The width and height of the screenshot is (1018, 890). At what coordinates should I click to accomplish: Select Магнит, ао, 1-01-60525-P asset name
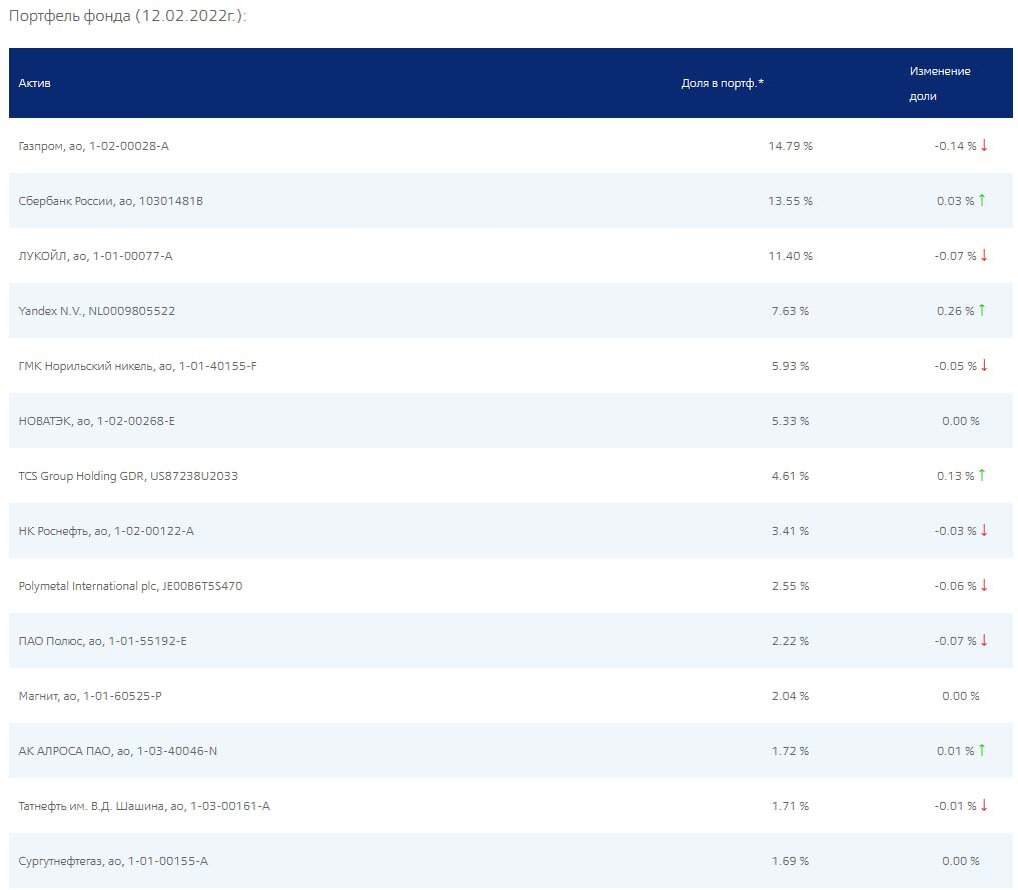click(x=90, y=696)
